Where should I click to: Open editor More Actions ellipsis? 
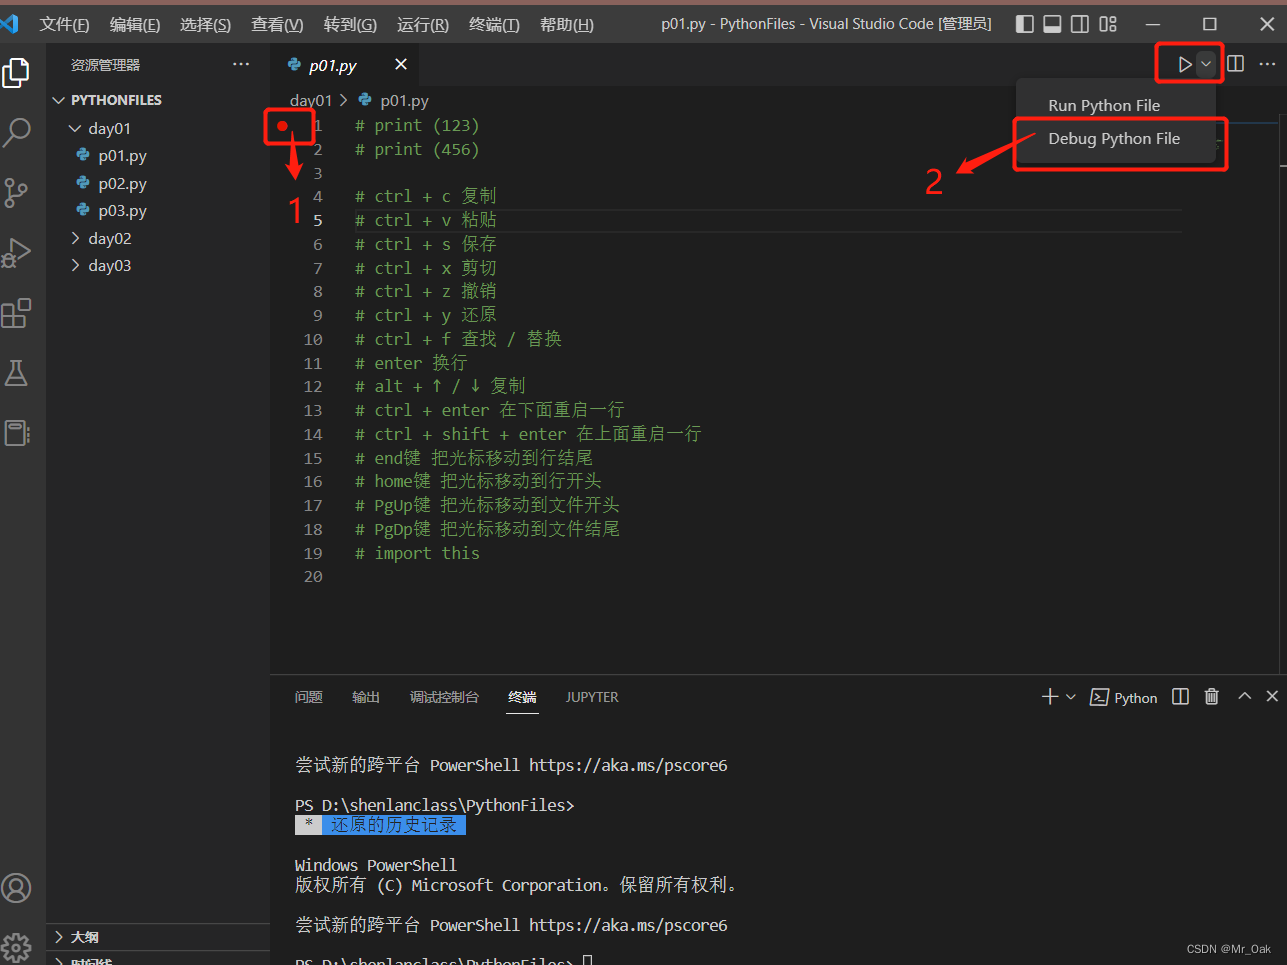pyautogui.click(x=1267, y=64)
